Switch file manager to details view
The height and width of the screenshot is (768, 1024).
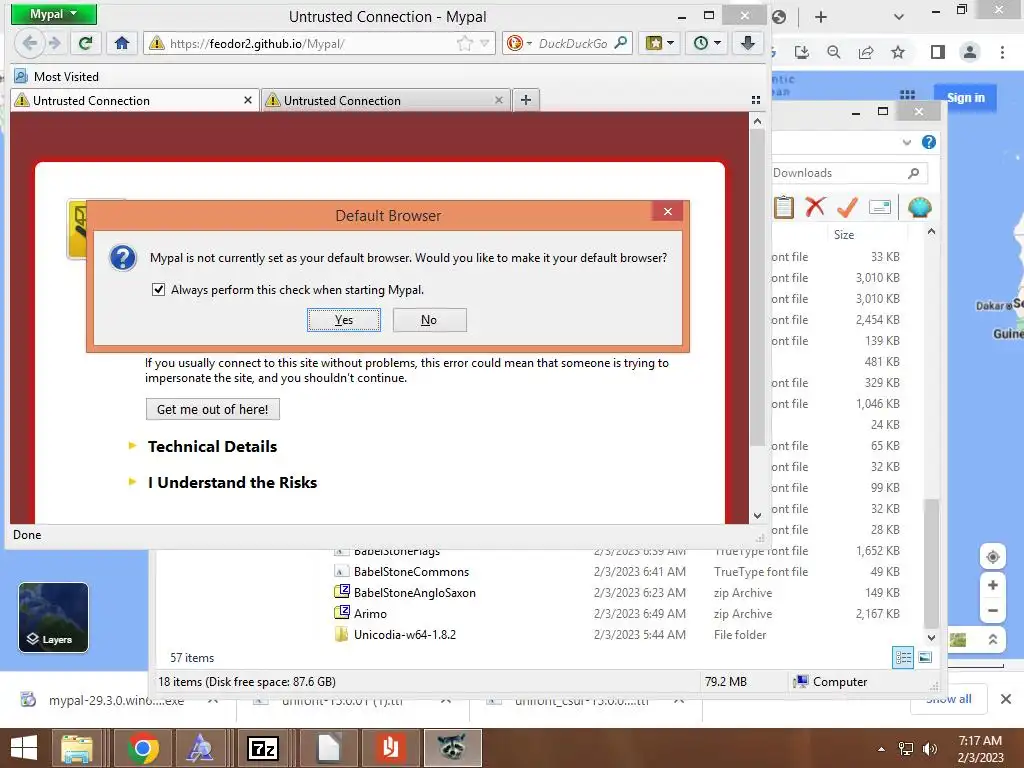click(903, 657)
